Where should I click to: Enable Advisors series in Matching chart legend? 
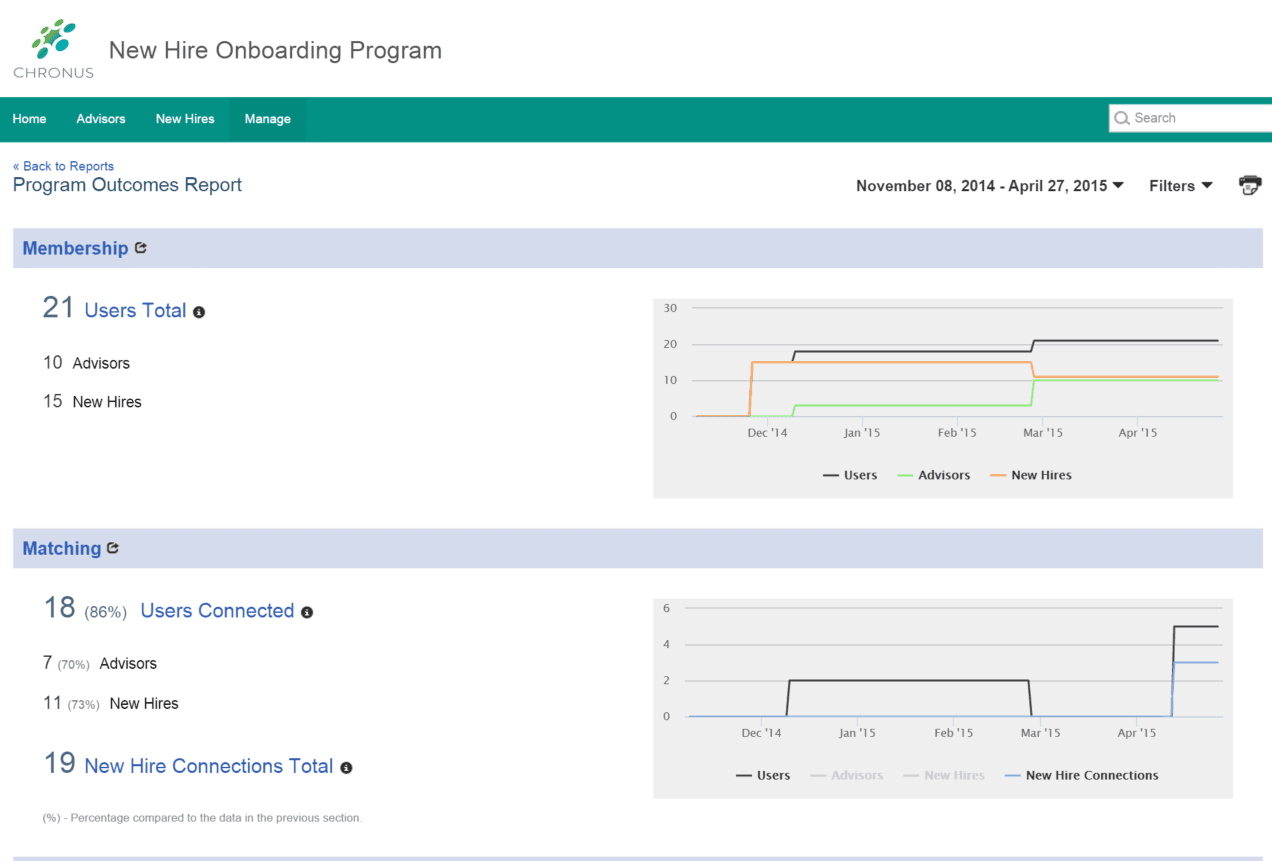click(x=847, y=775)
